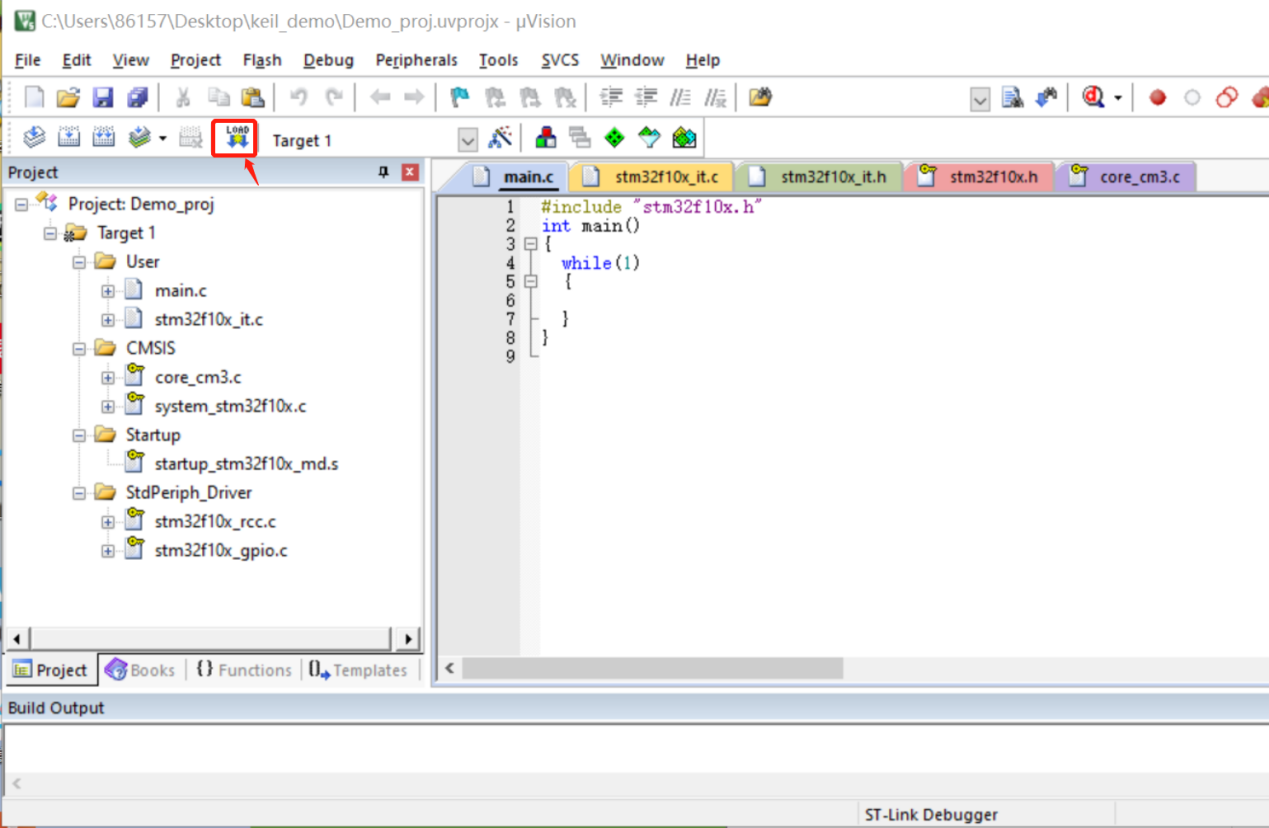Toggle the Project panel auto-hide pin
Viewport: 1269px width, 828px height.
tap(383, 172)
